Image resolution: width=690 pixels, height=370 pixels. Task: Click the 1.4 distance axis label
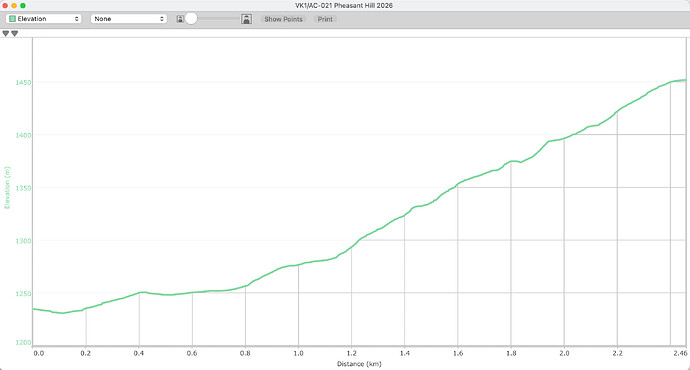click(x=404, y=353)
